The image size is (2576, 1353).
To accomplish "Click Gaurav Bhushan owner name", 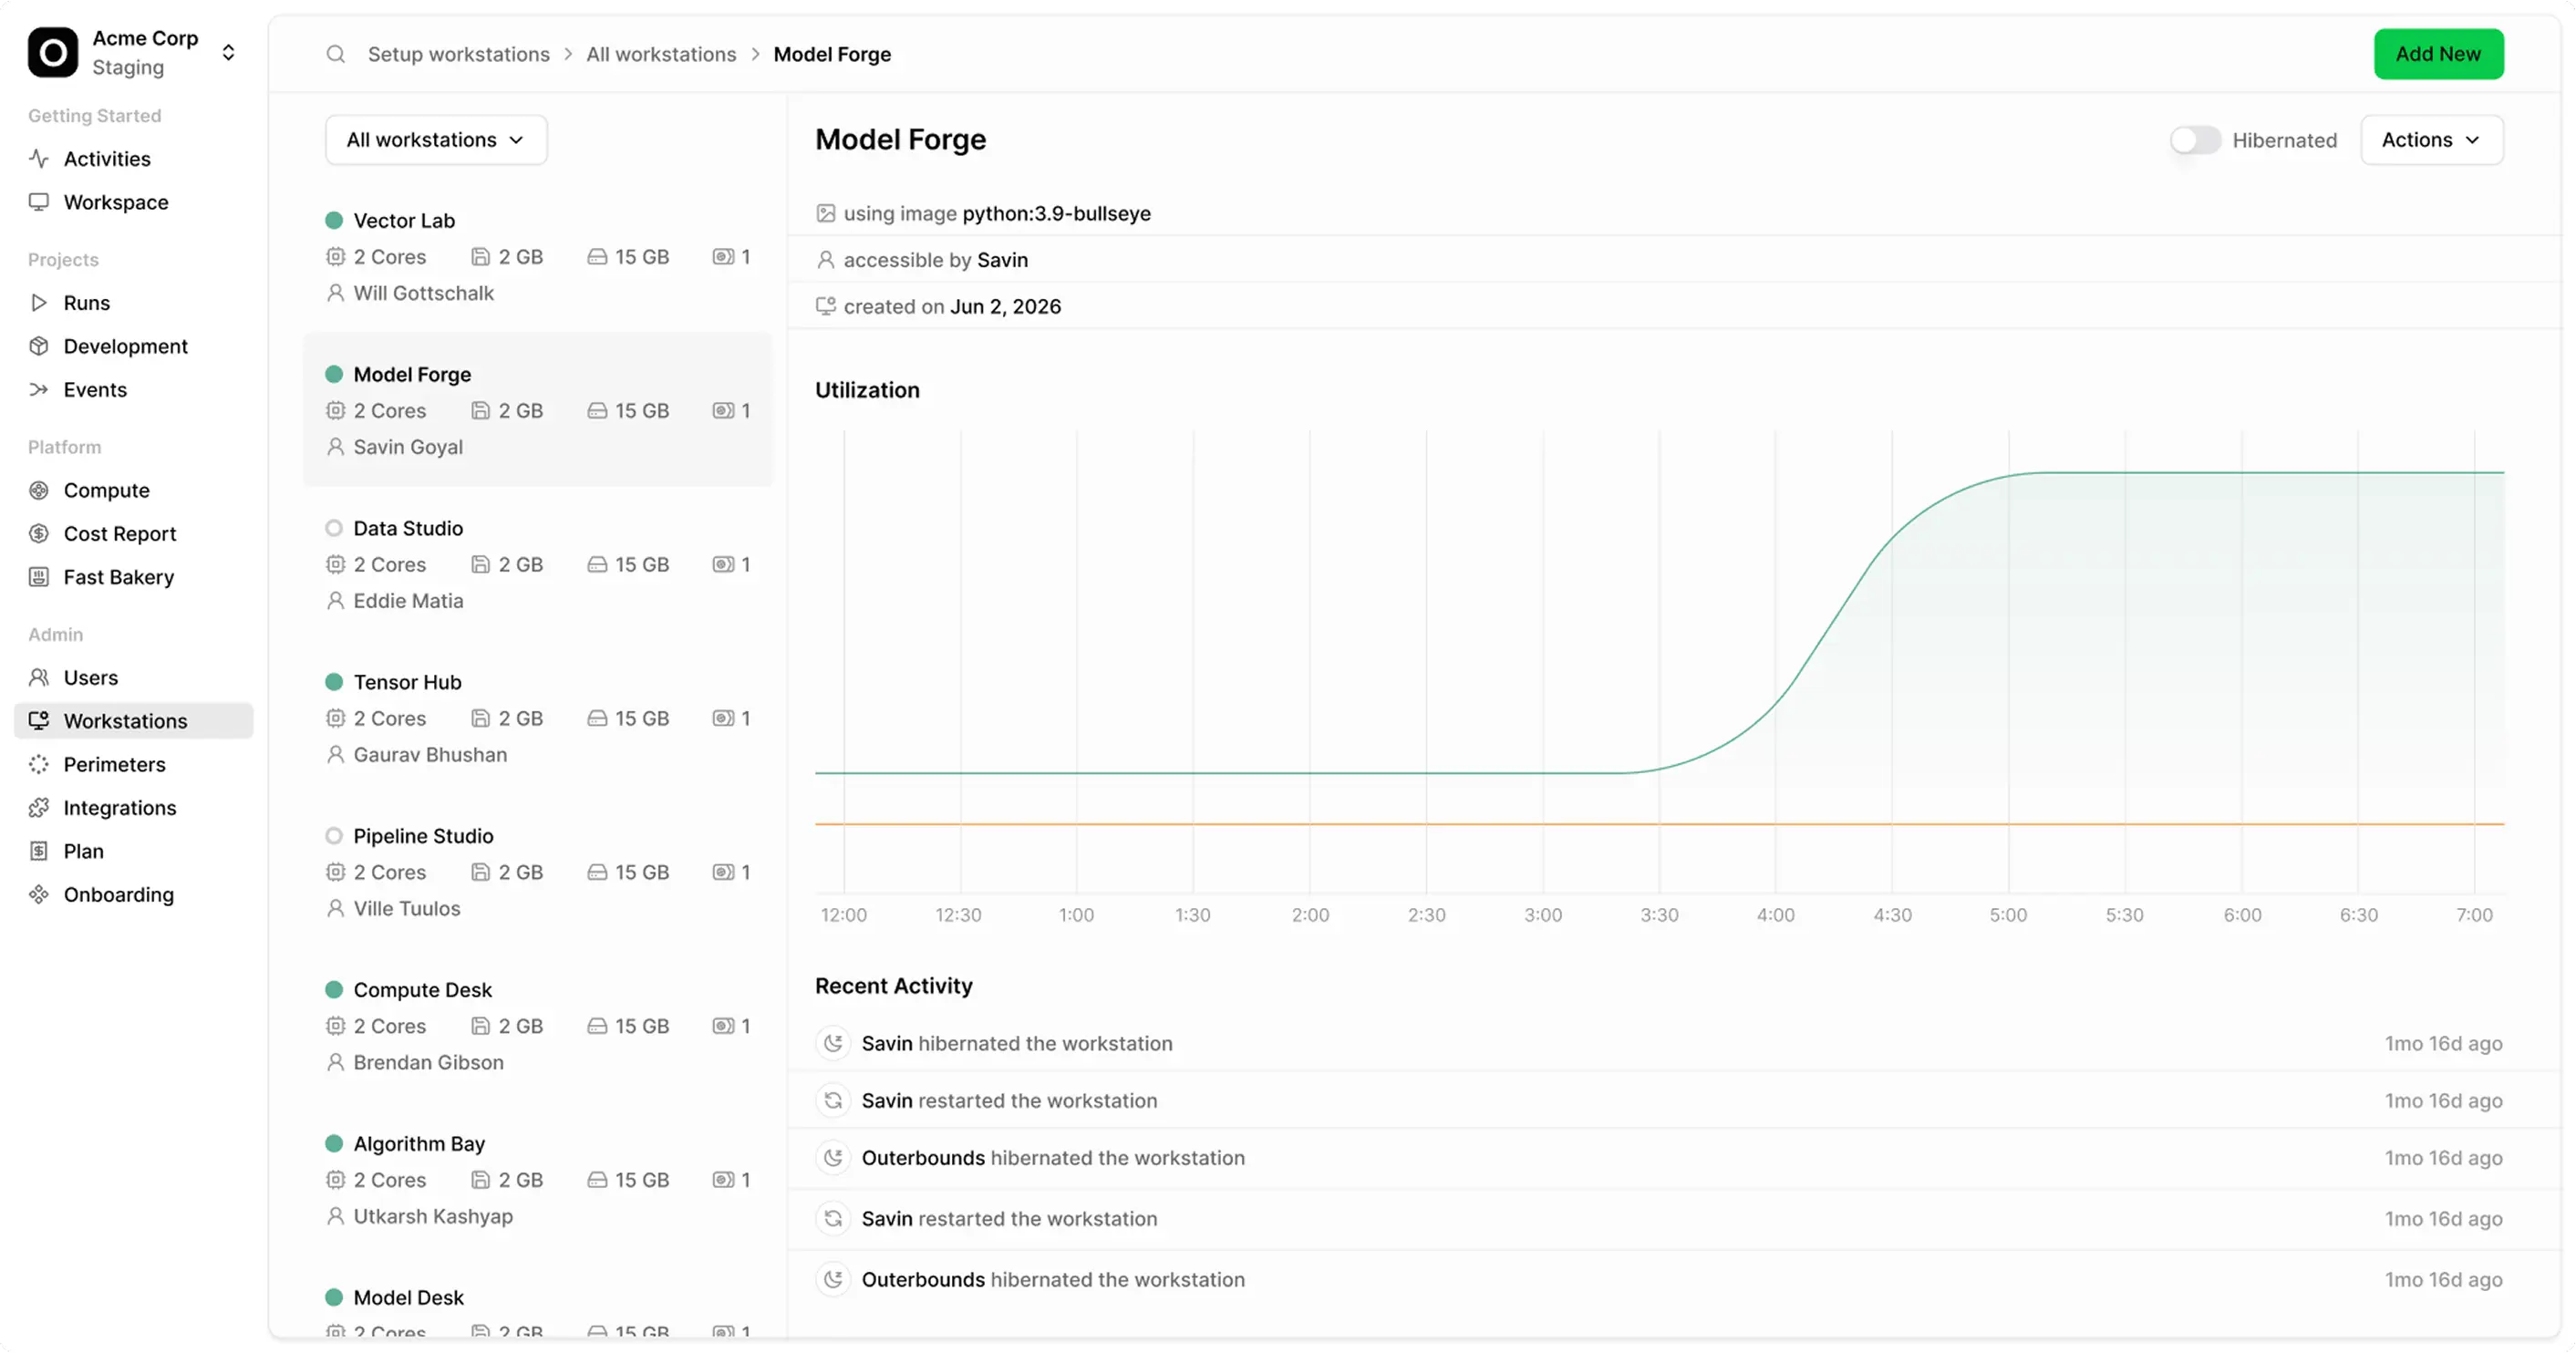I will [x=430, y=755].
